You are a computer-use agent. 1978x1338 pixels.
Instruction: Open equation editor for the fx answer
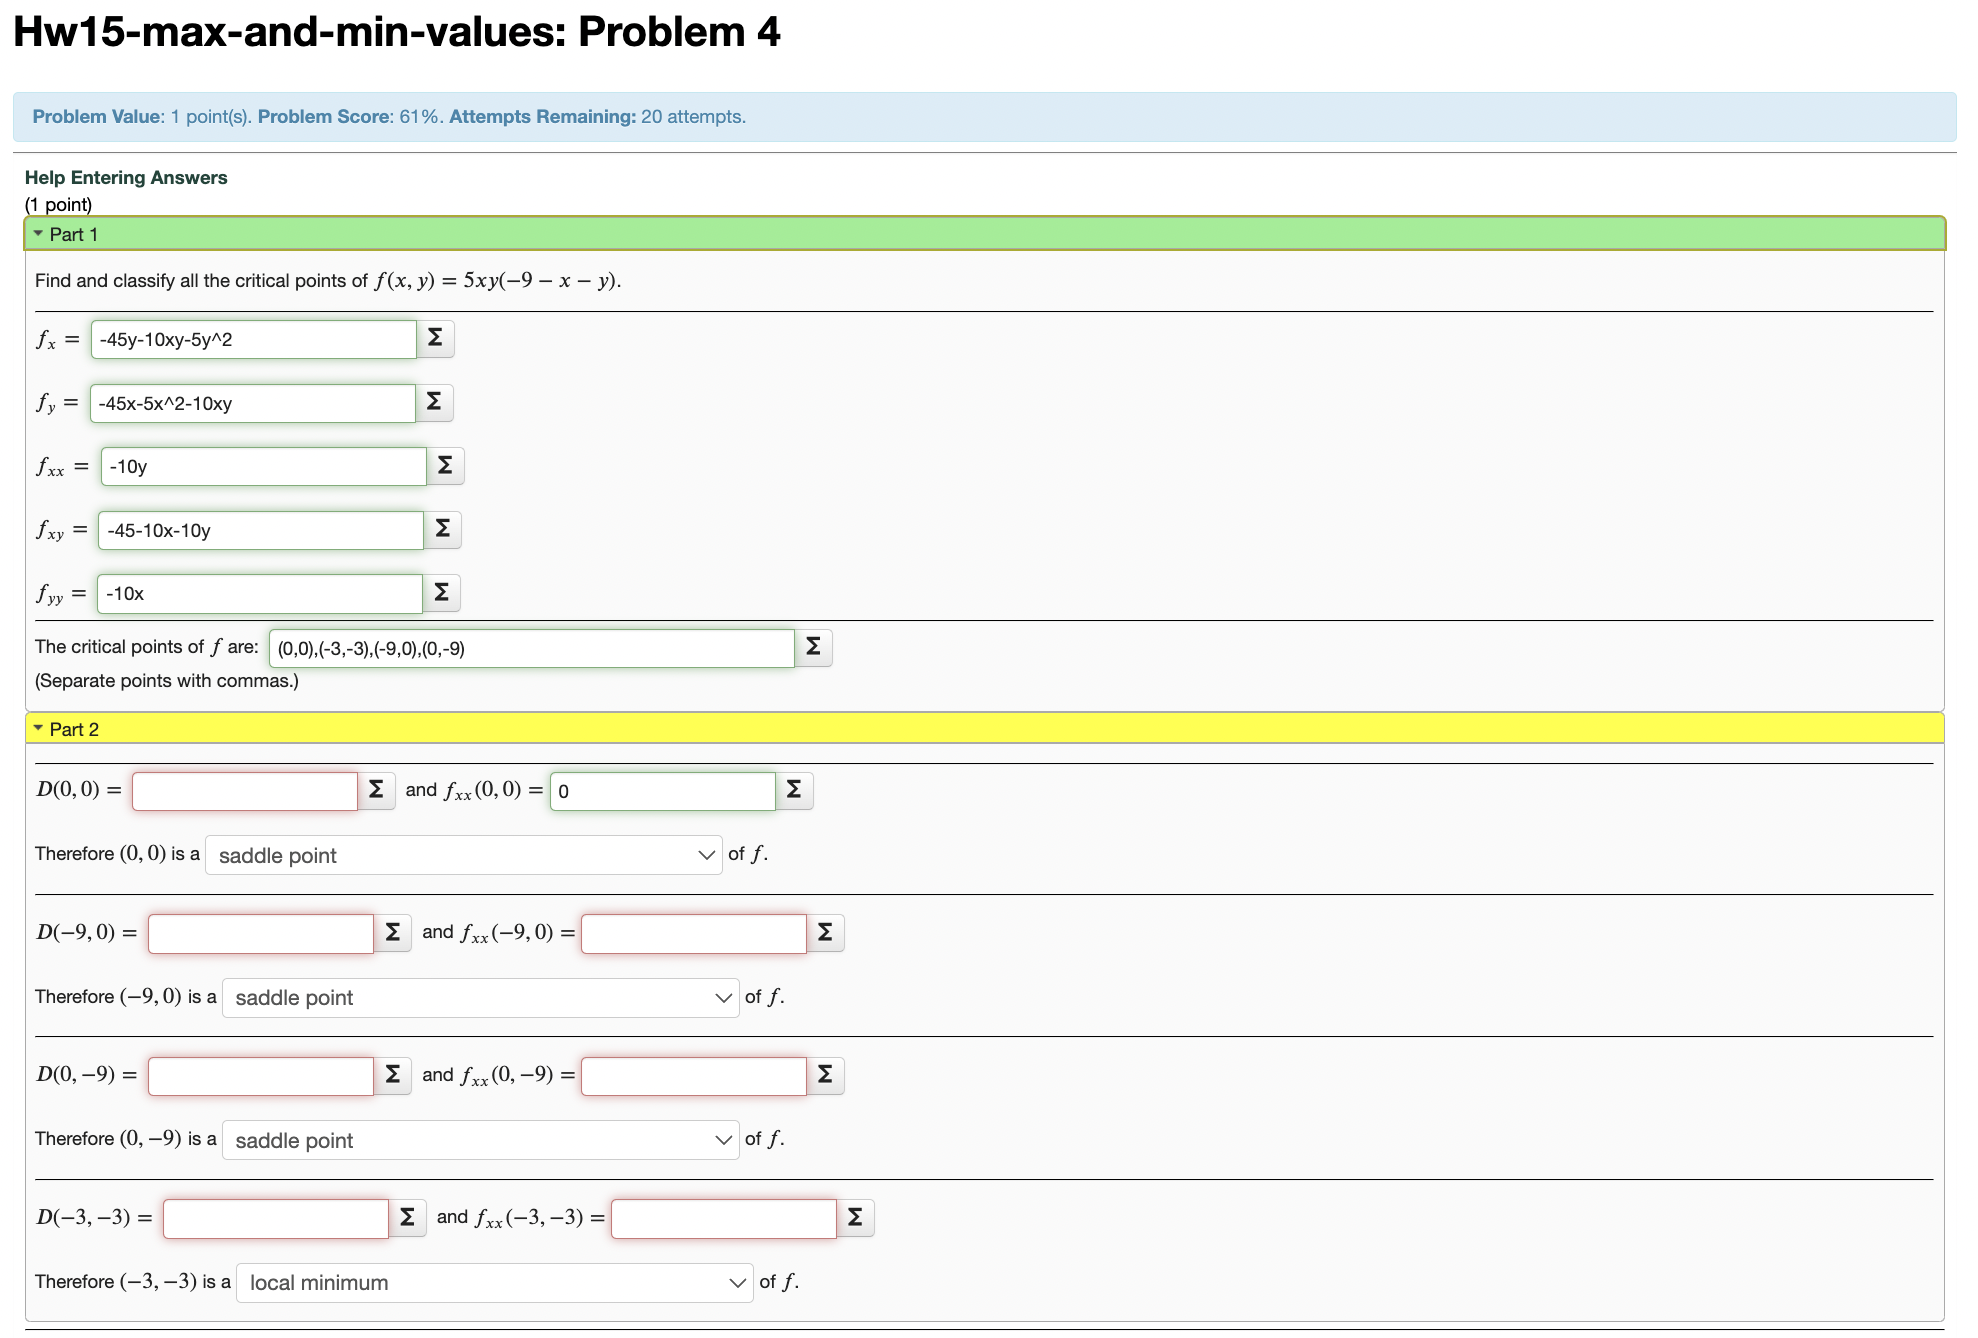tap(434, 338)
